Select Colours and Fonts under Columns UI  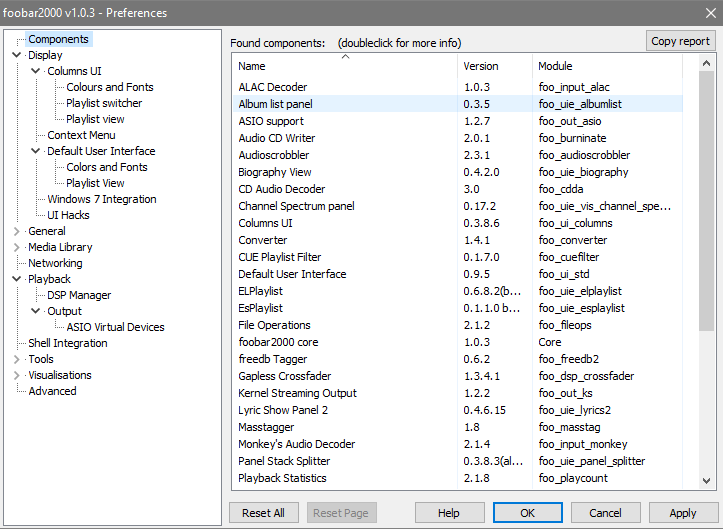coord(109,87)
